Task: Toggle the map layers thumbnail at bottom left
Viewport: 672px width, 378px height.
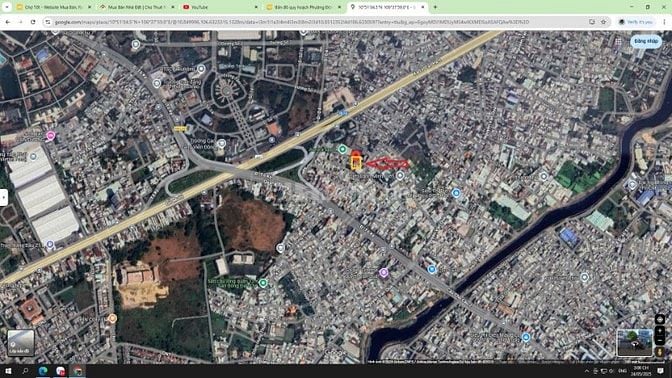Action: [x=21, y=343]
